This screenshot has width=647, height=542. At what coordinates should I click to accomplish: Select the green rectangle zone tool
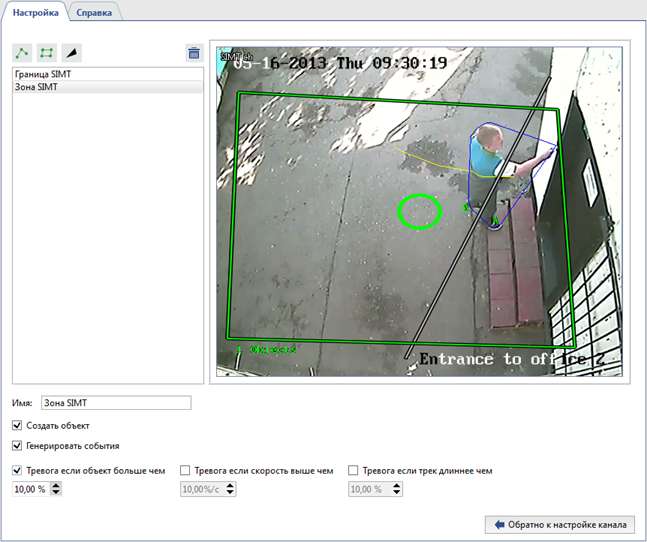coord(46,53)
